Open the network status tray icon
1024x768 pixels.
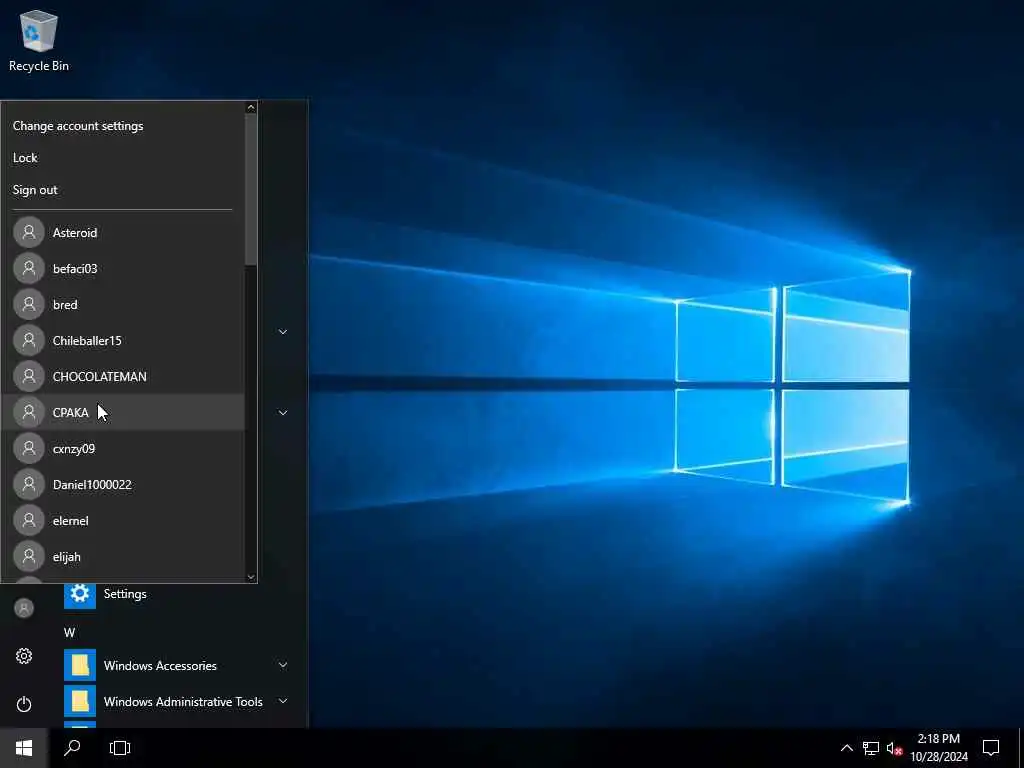871,748
